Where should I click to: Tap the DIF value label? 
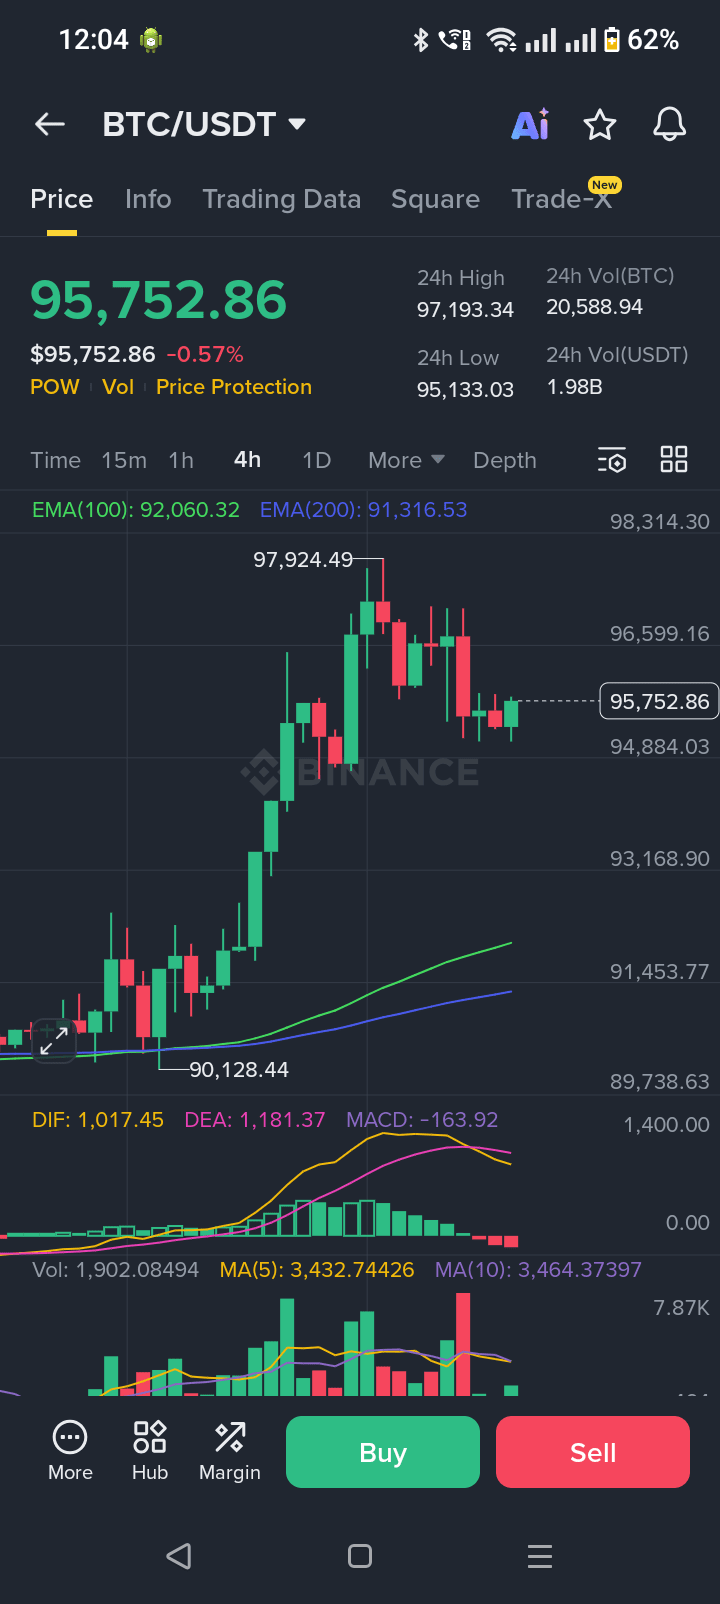point(98,1120)
